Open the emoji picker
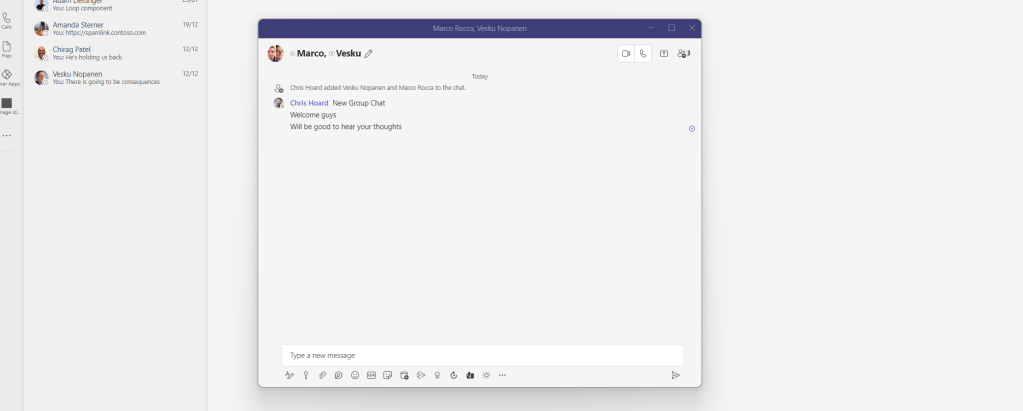Viewport: 1023px width, 411px height. tap(355, 375)
